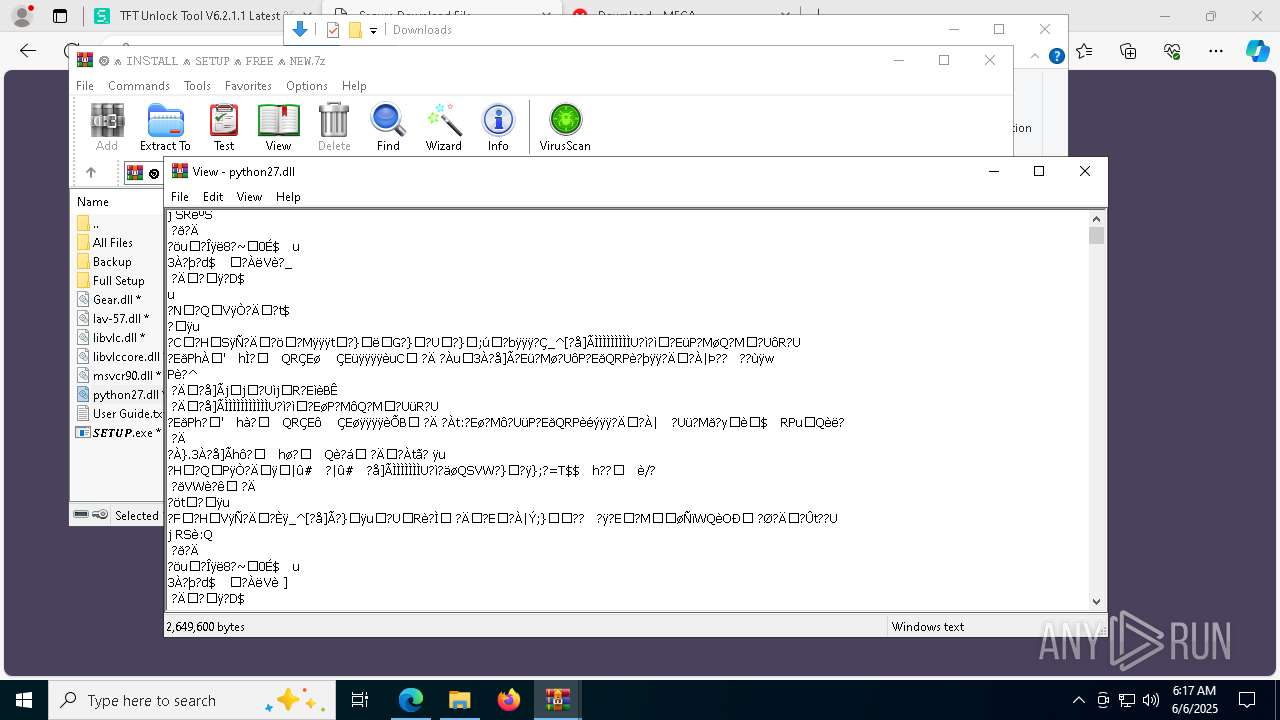Click the viewer scrollbar up arrow
Viewport: 1280px width, 720px height.
point(1097,218)
